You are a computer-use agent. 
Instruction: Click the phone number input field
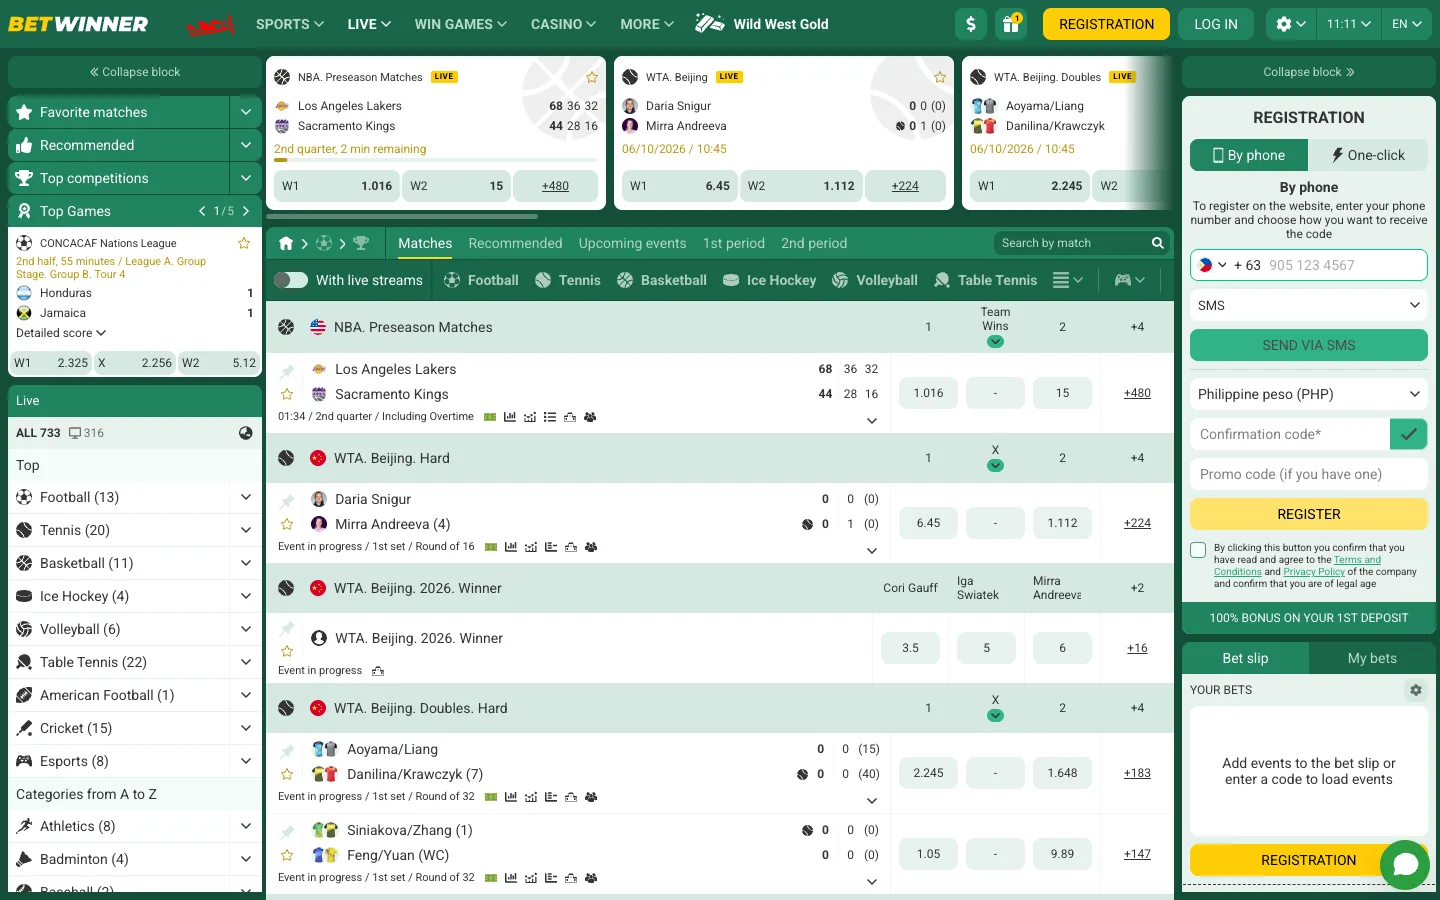click(1309, 265)
